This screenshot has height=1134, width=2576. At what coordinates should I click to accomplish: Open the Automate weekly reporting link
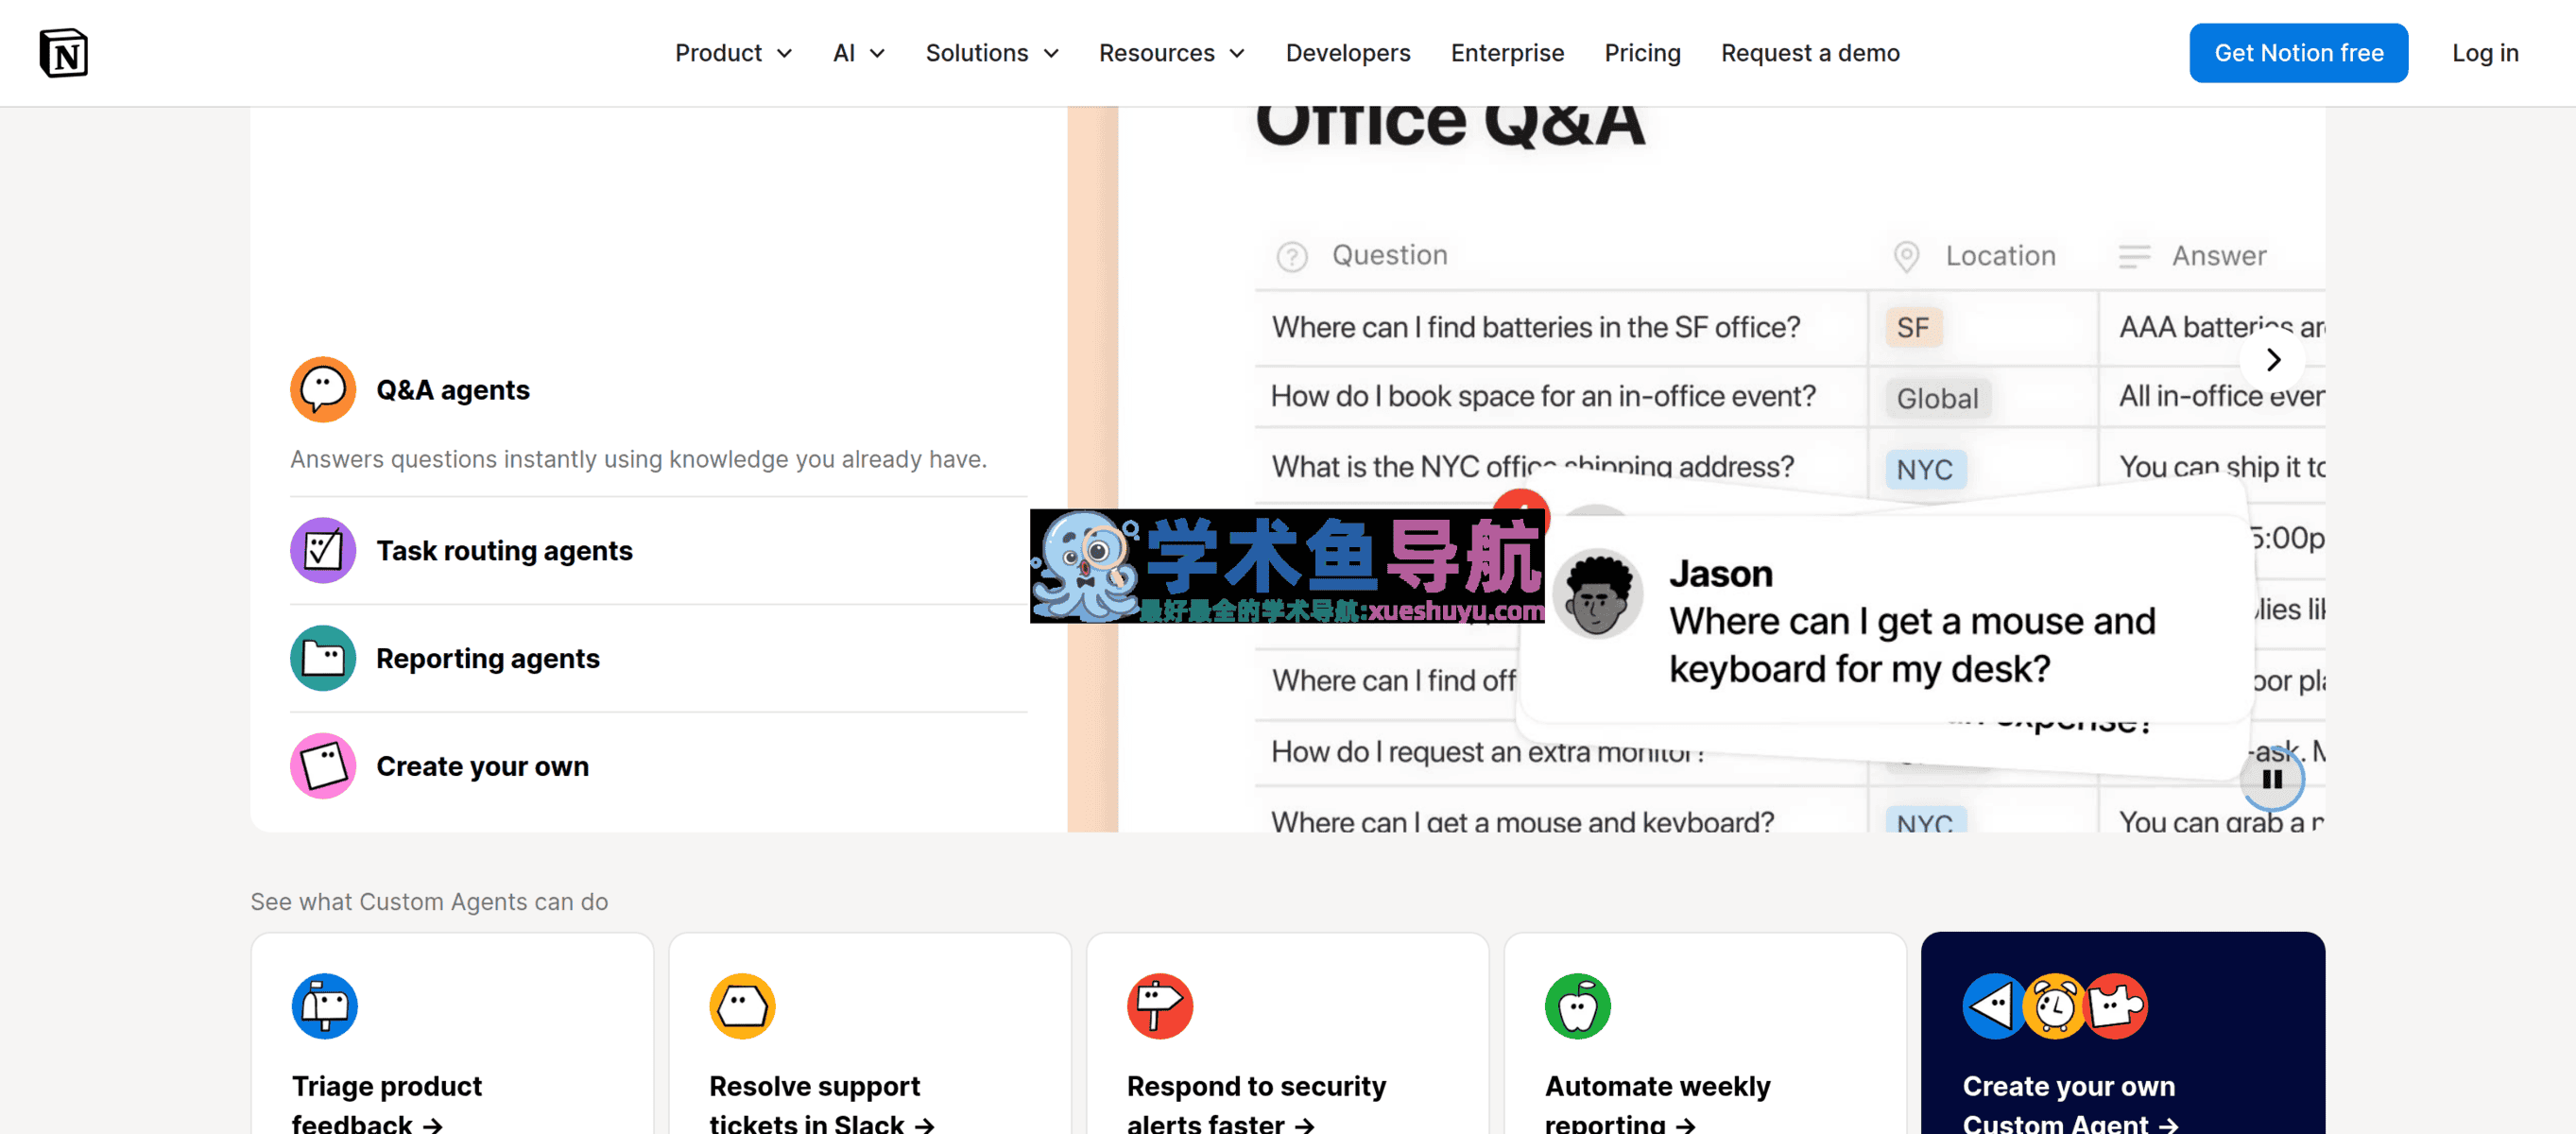coord(1657,1104)
